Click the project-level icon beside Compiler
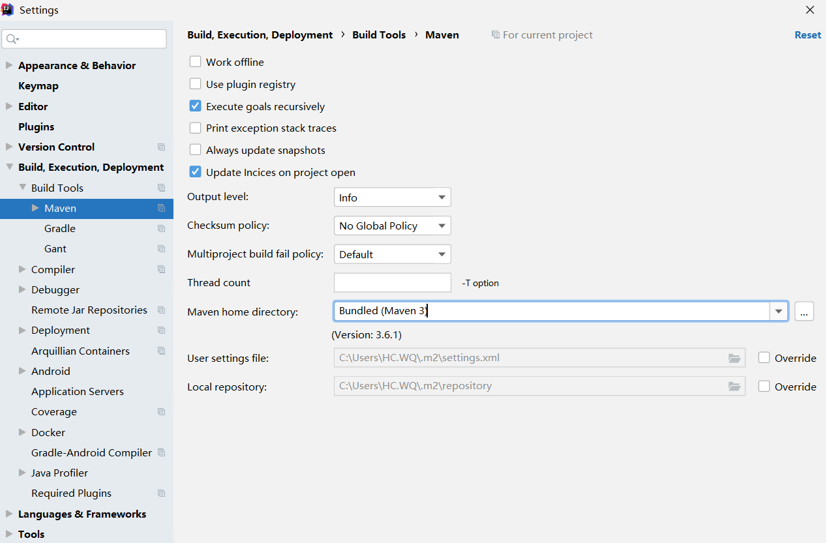The image size is (826, 543). (161, 270)
